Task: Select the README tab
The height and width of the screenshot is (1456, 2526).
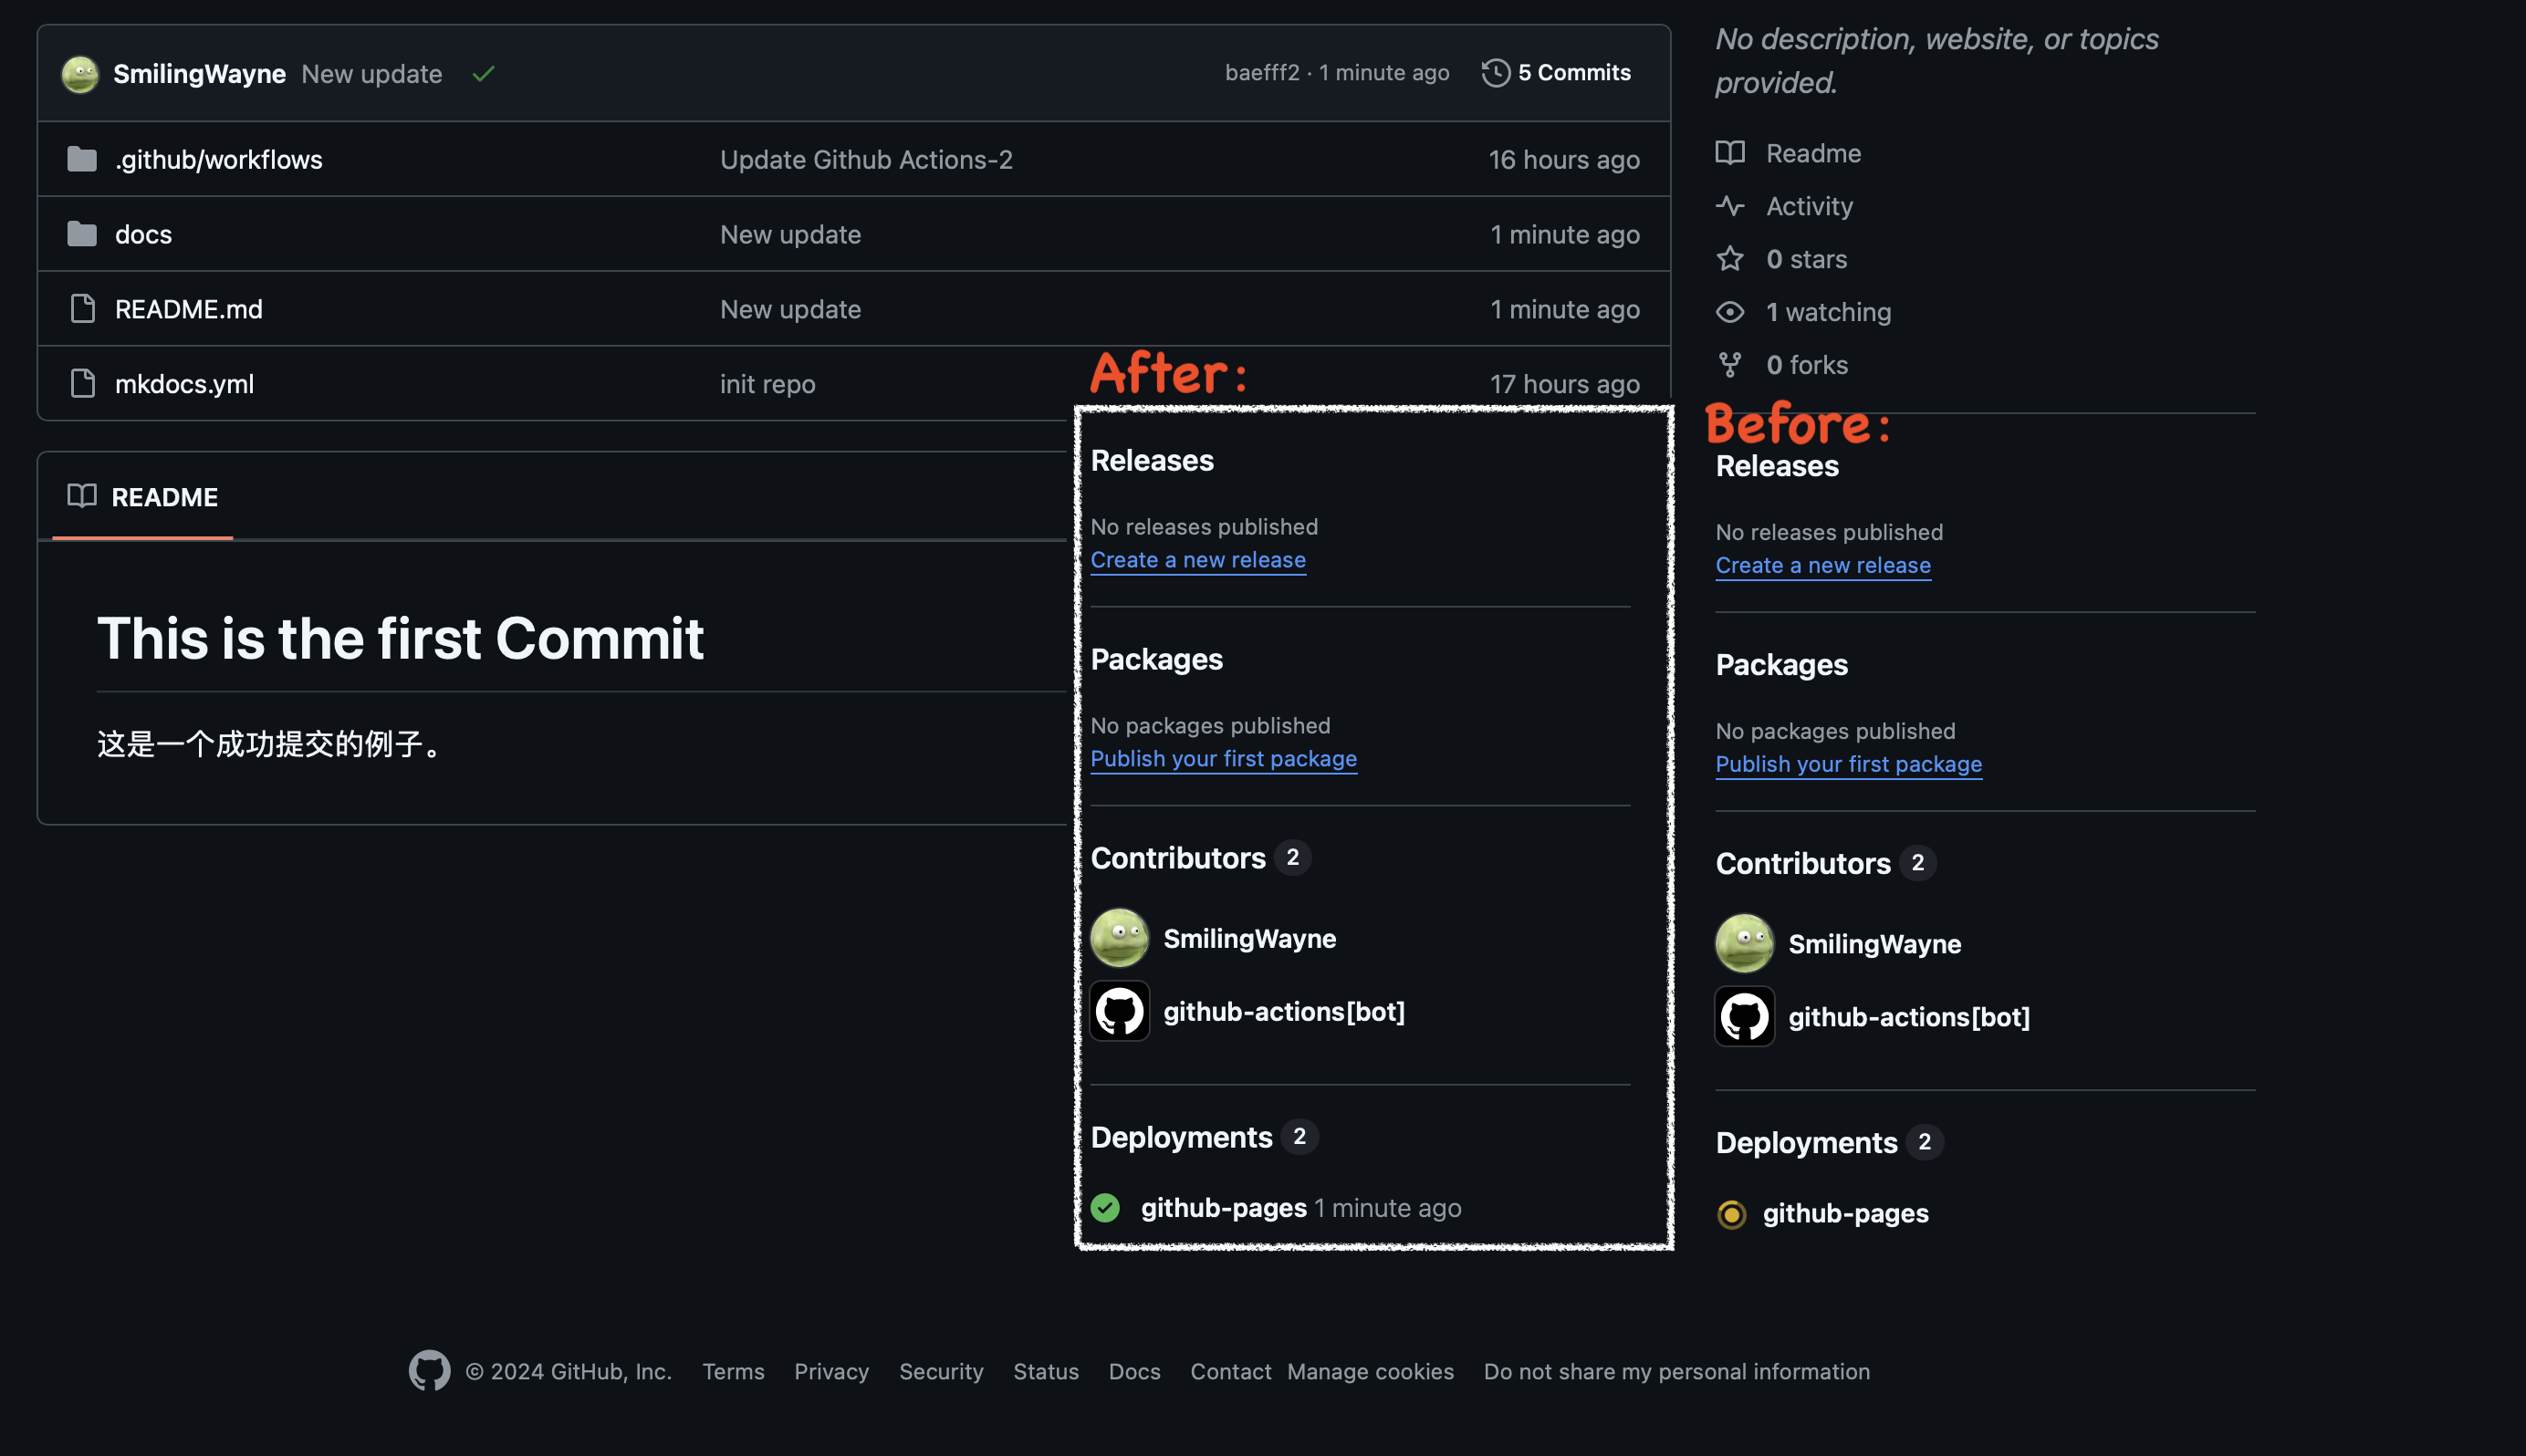Action: (x=142, y=497)
